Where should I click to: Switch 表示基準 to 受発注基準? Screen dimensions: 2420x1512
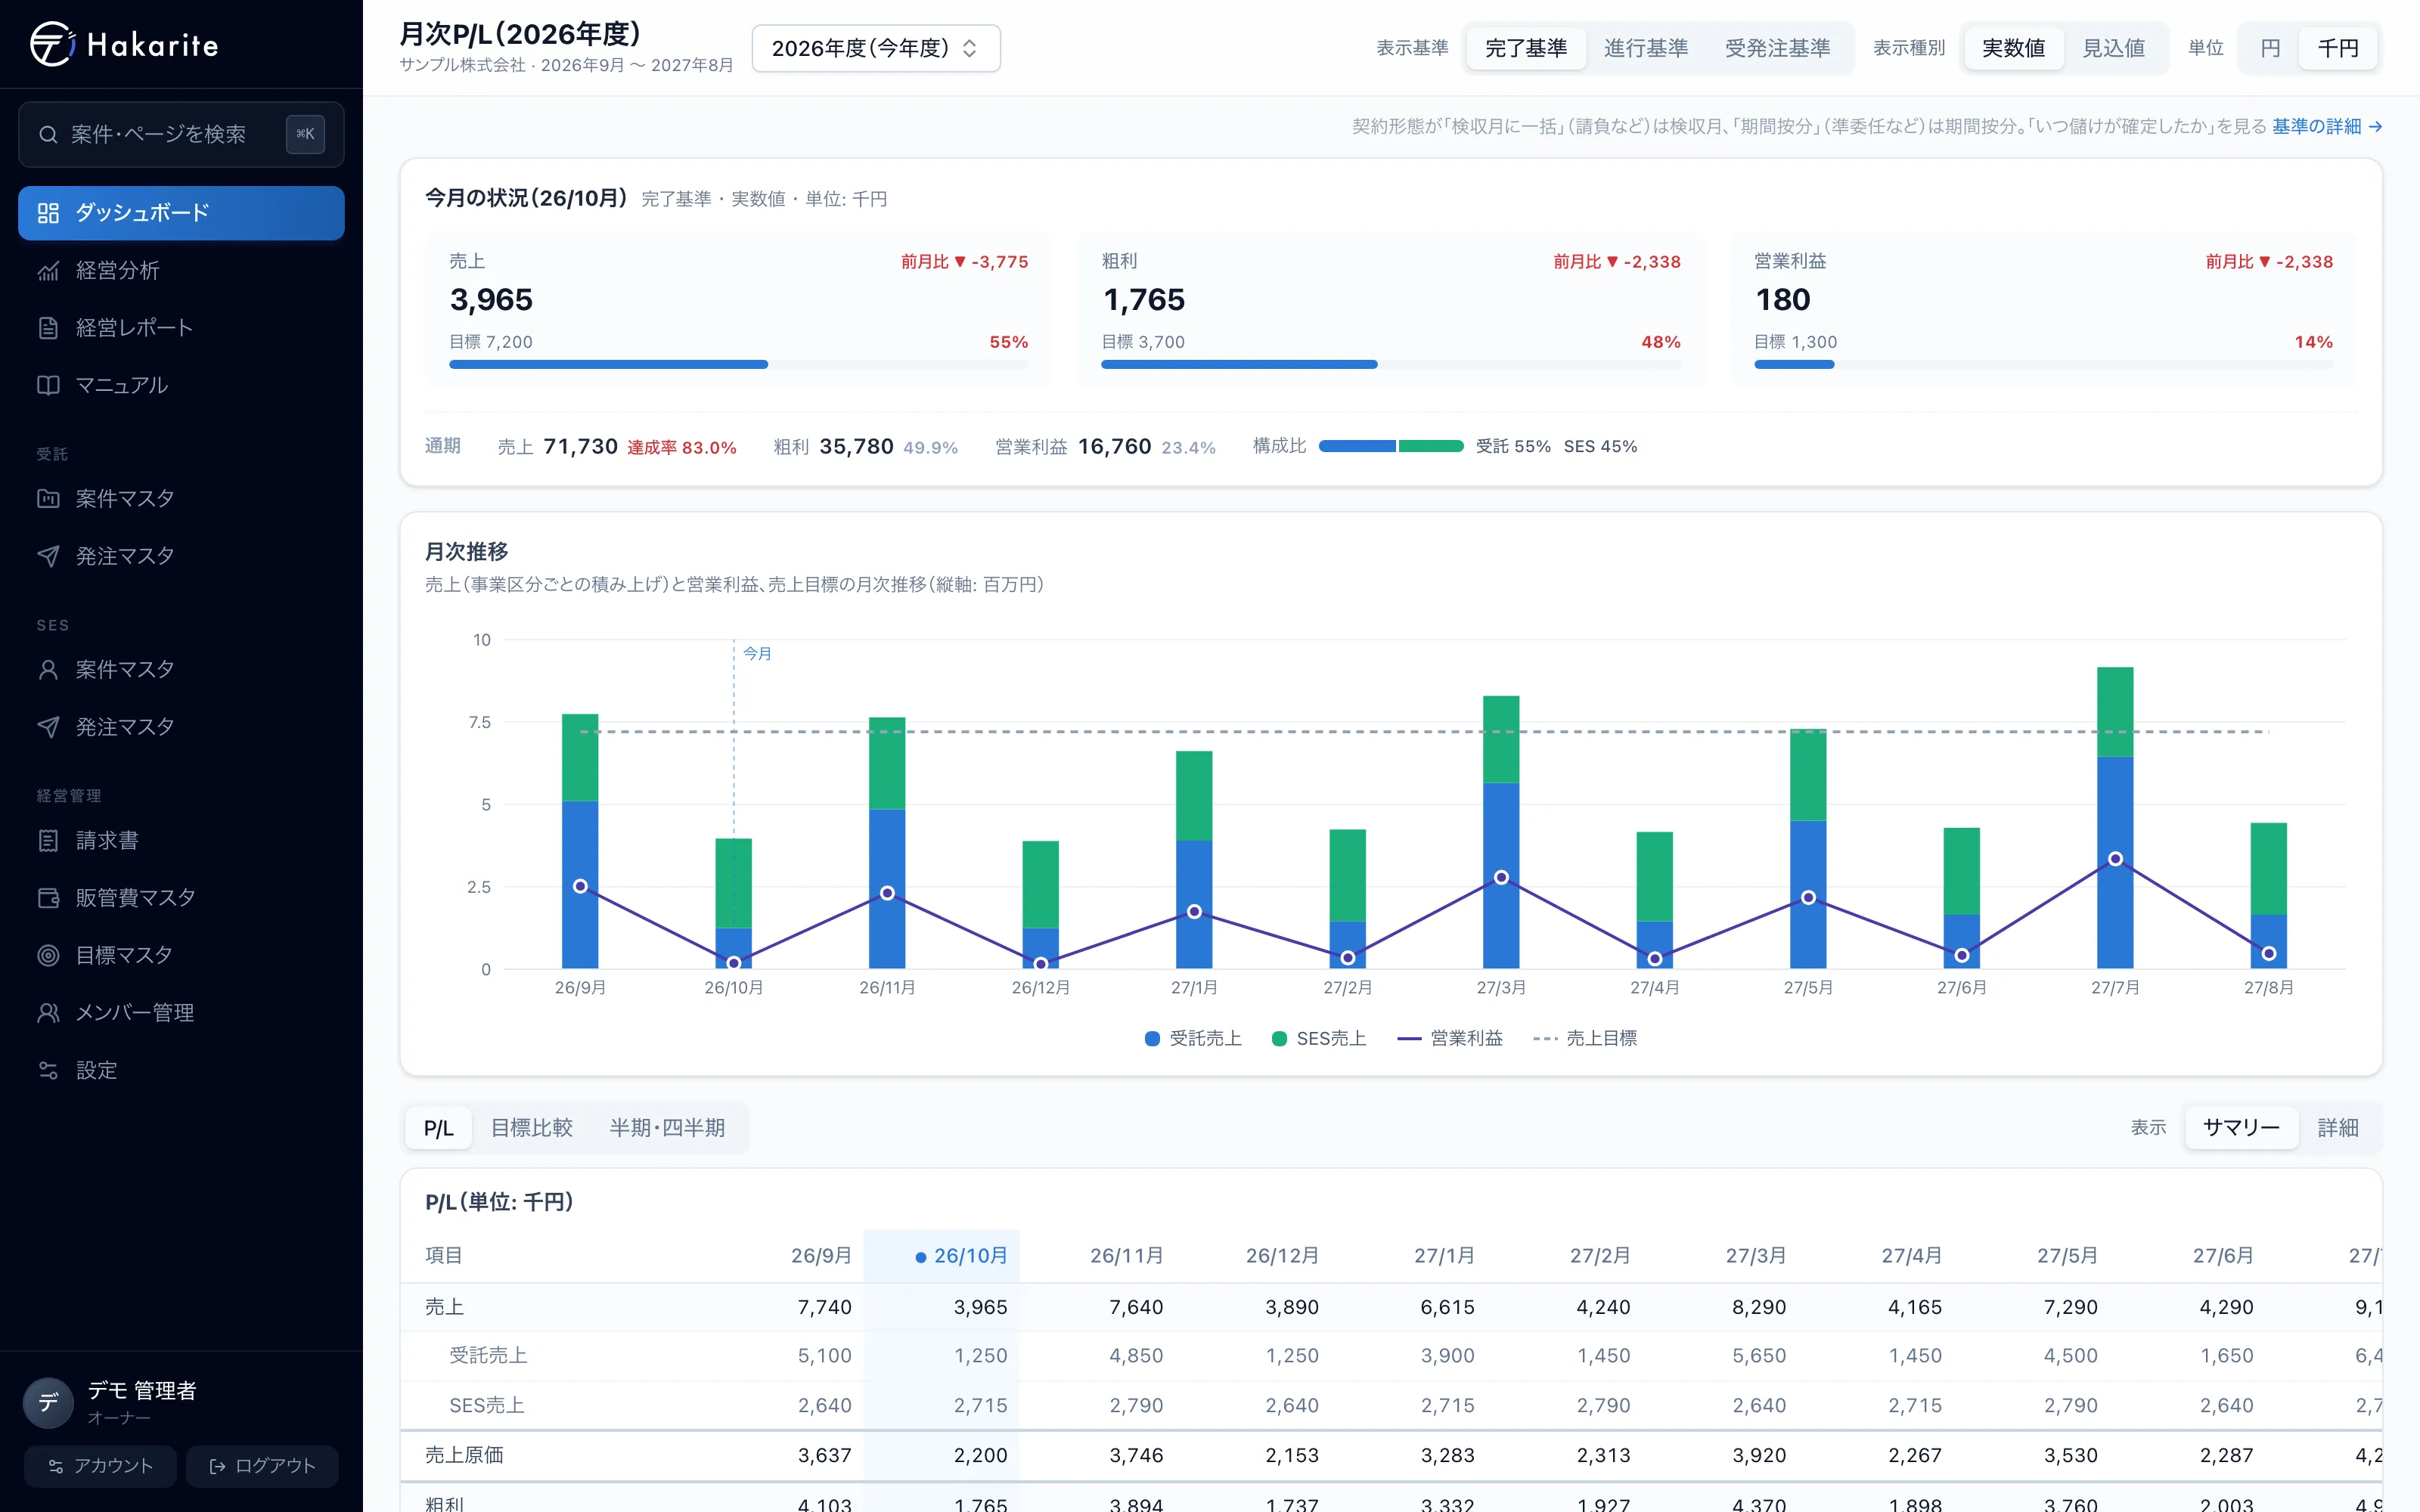(x=1777, y=48)
